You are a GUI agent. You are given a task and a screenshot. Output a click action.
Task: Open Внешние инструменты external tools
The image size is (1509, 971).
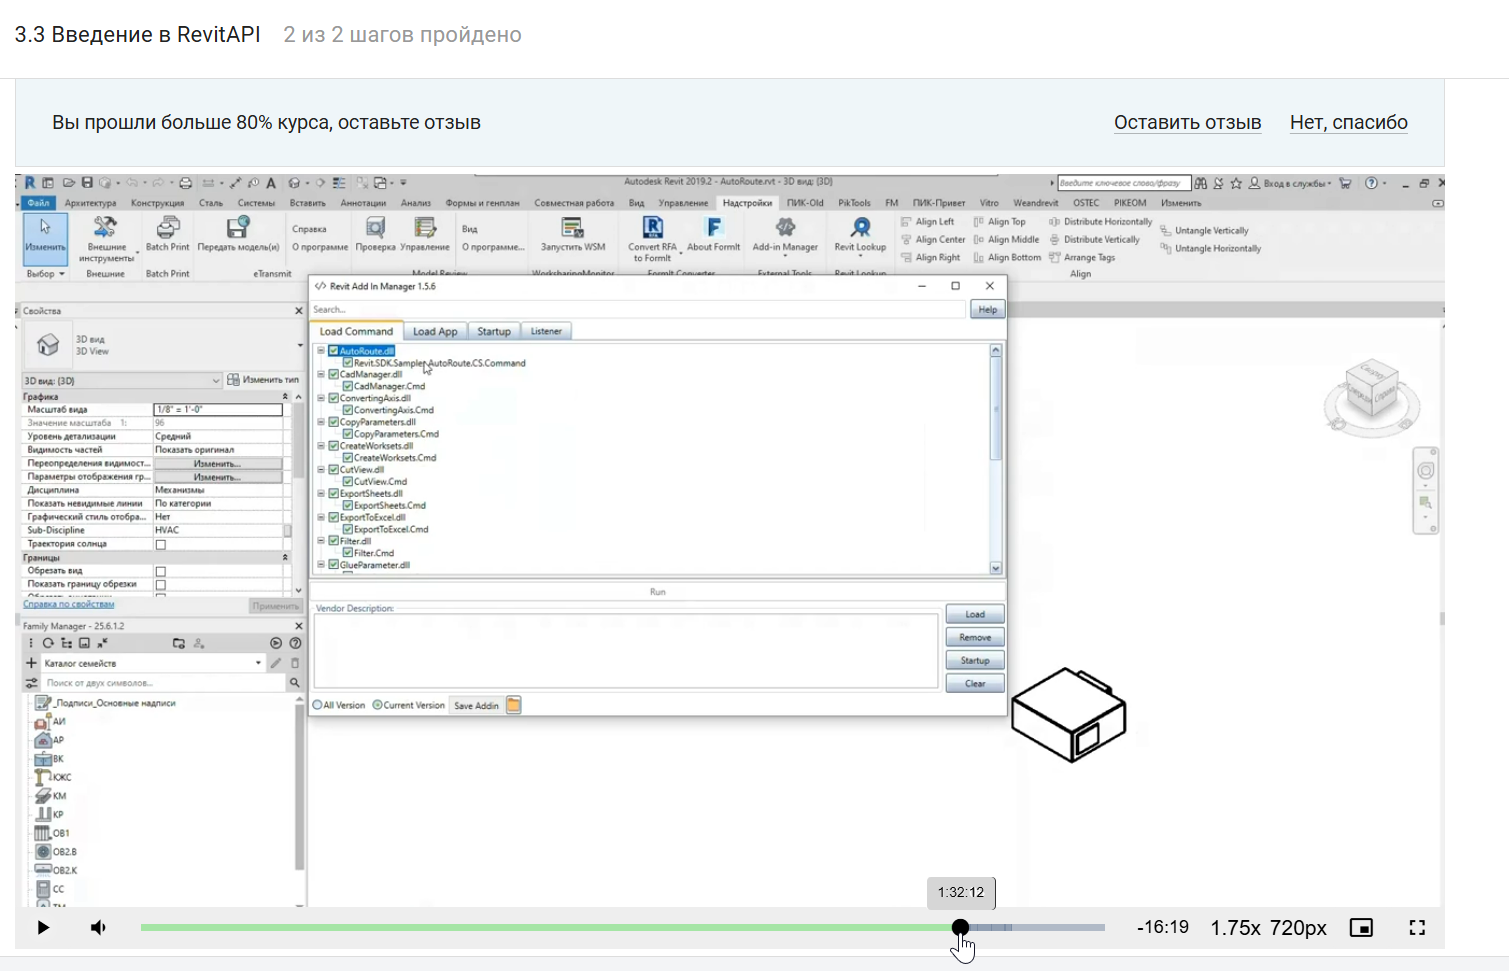(x=106, y=238)
